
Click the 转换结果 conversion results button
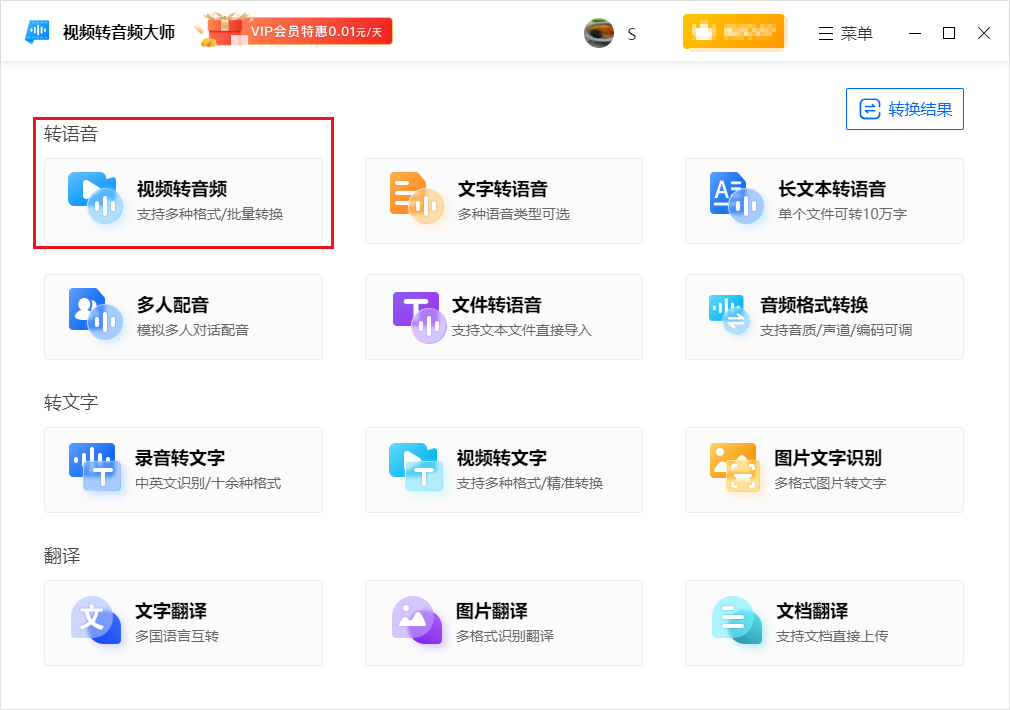click(904, 108)
